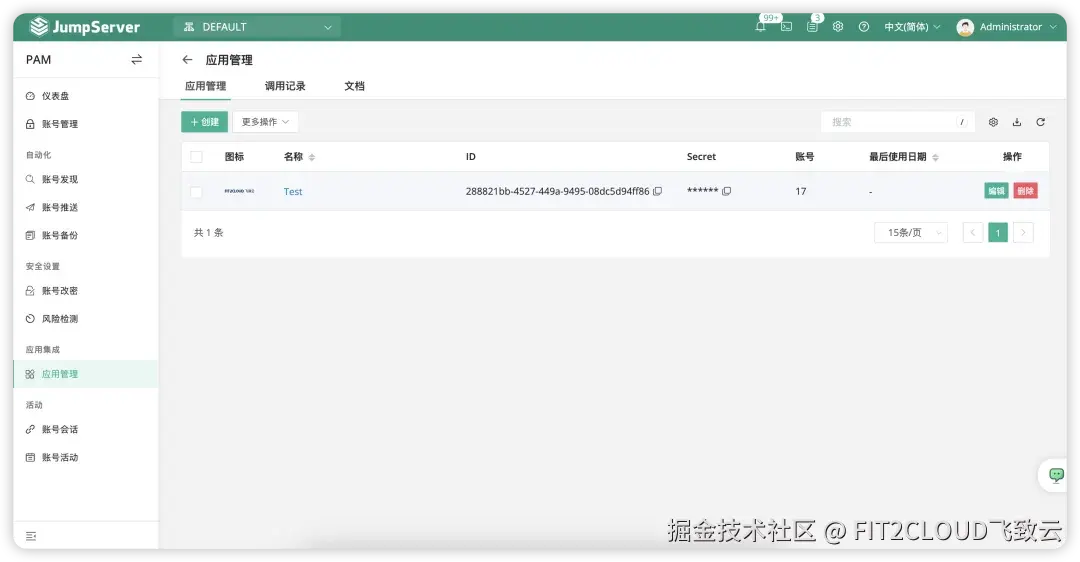Collapse the sidebar menu icon
The width and height of the screenshot is (1080, 562).
click(31, 537)
